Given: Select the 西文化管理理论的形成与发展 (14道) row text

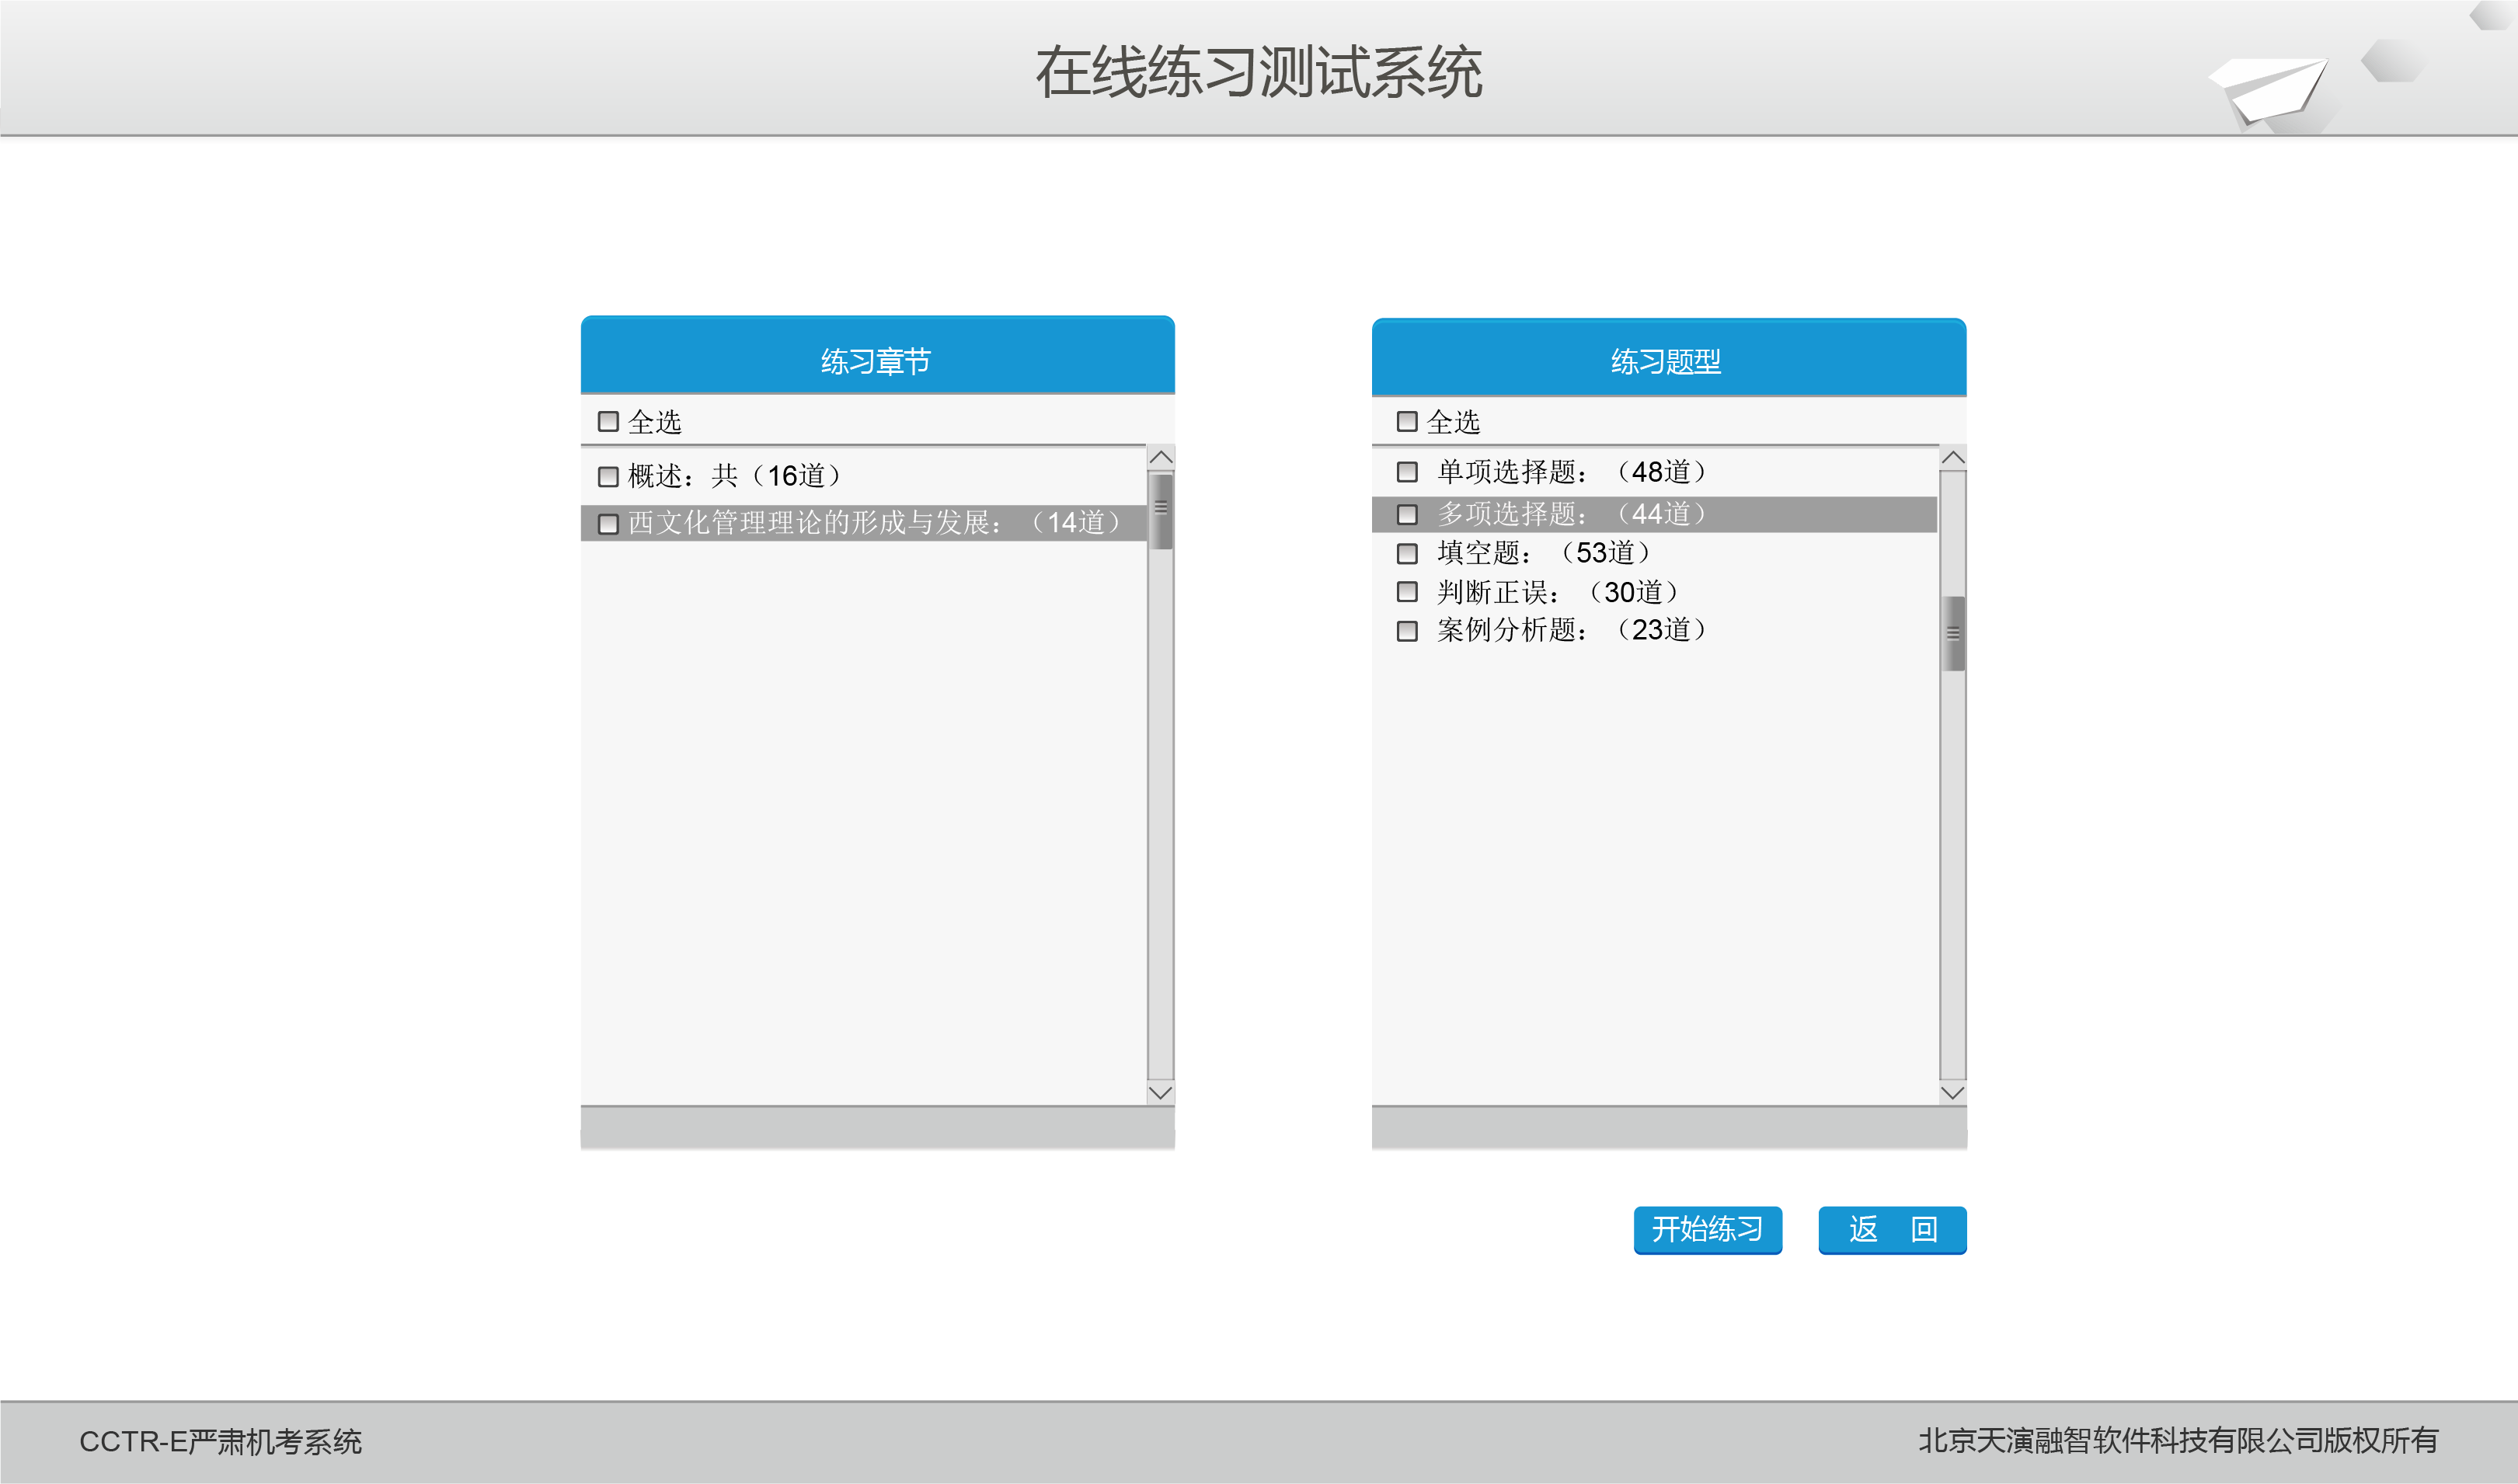Looking at the screenshot, I should [x=875, y=523].
